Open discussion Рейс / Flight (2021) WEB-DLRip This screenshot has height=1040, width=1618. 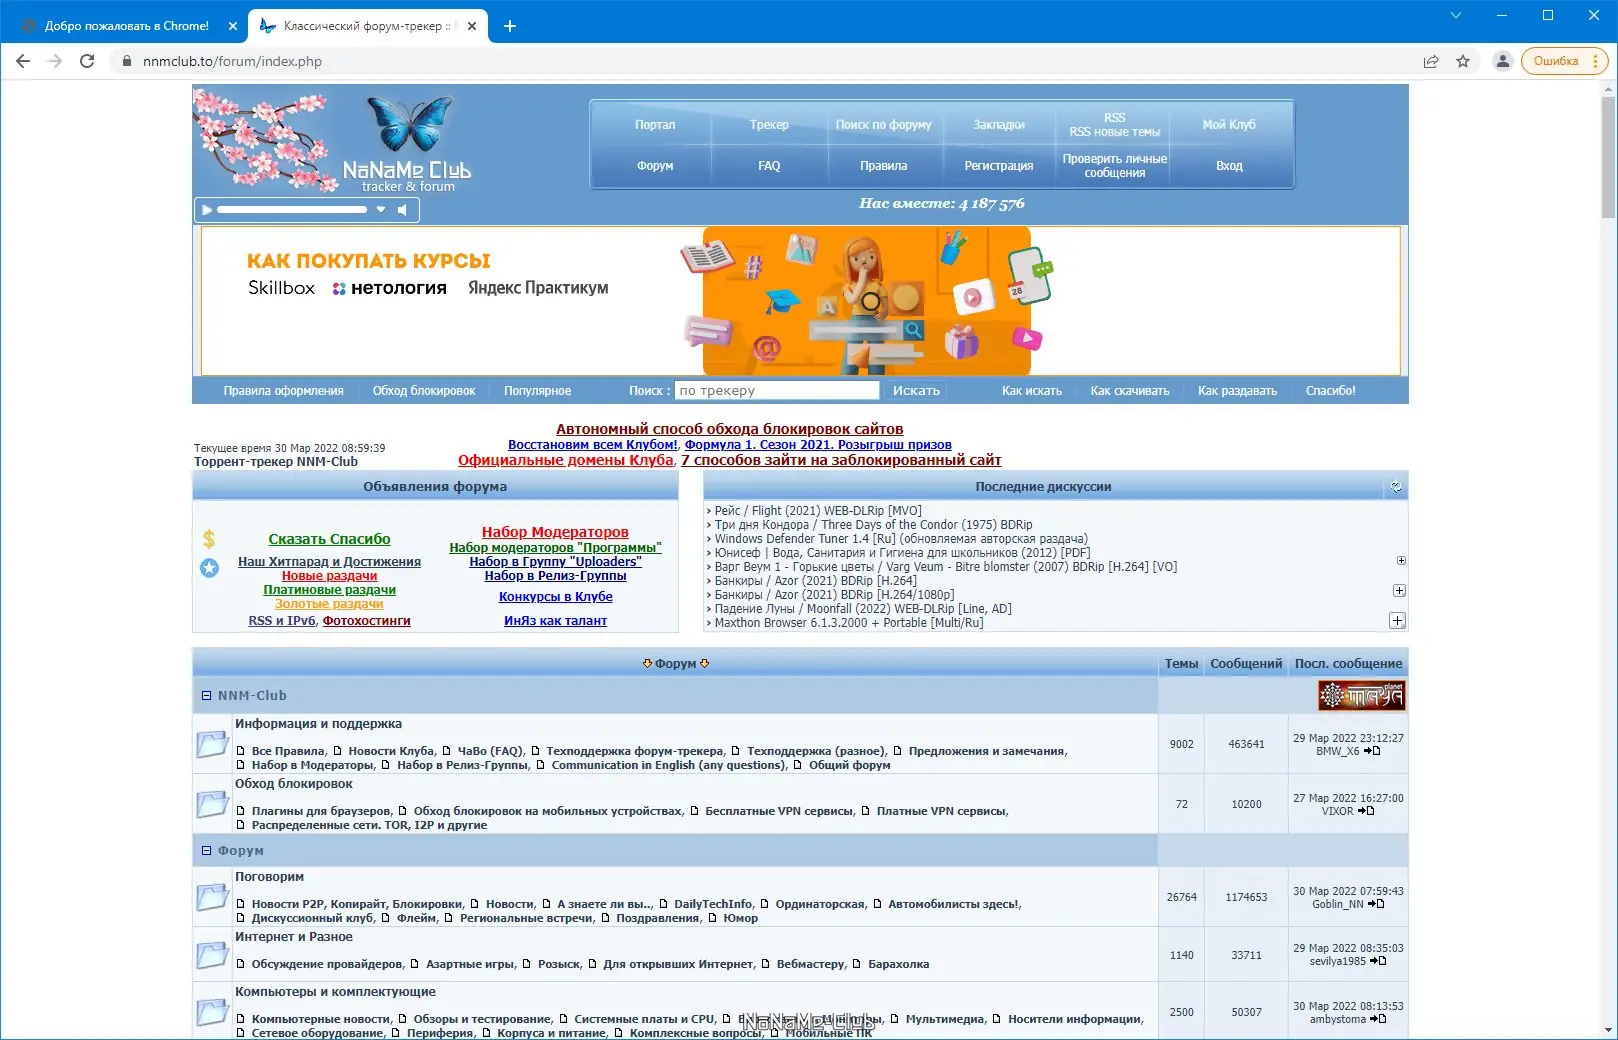[x=818, y=511]
